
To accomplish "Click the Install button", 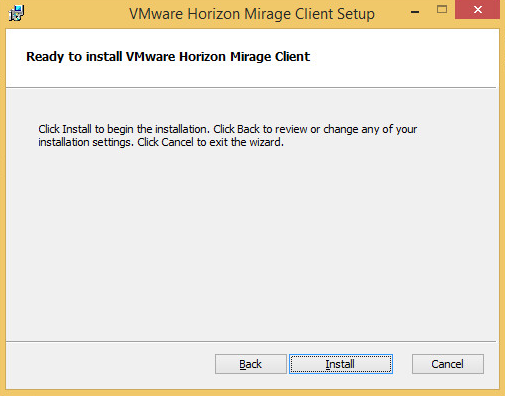I will 341,364.
